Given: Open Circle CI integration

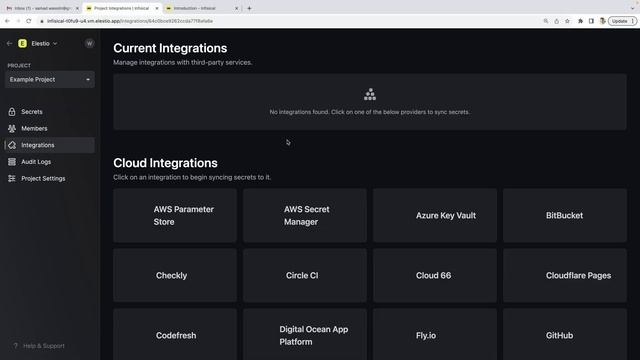Looking at the screenshot, I should 304,275.
